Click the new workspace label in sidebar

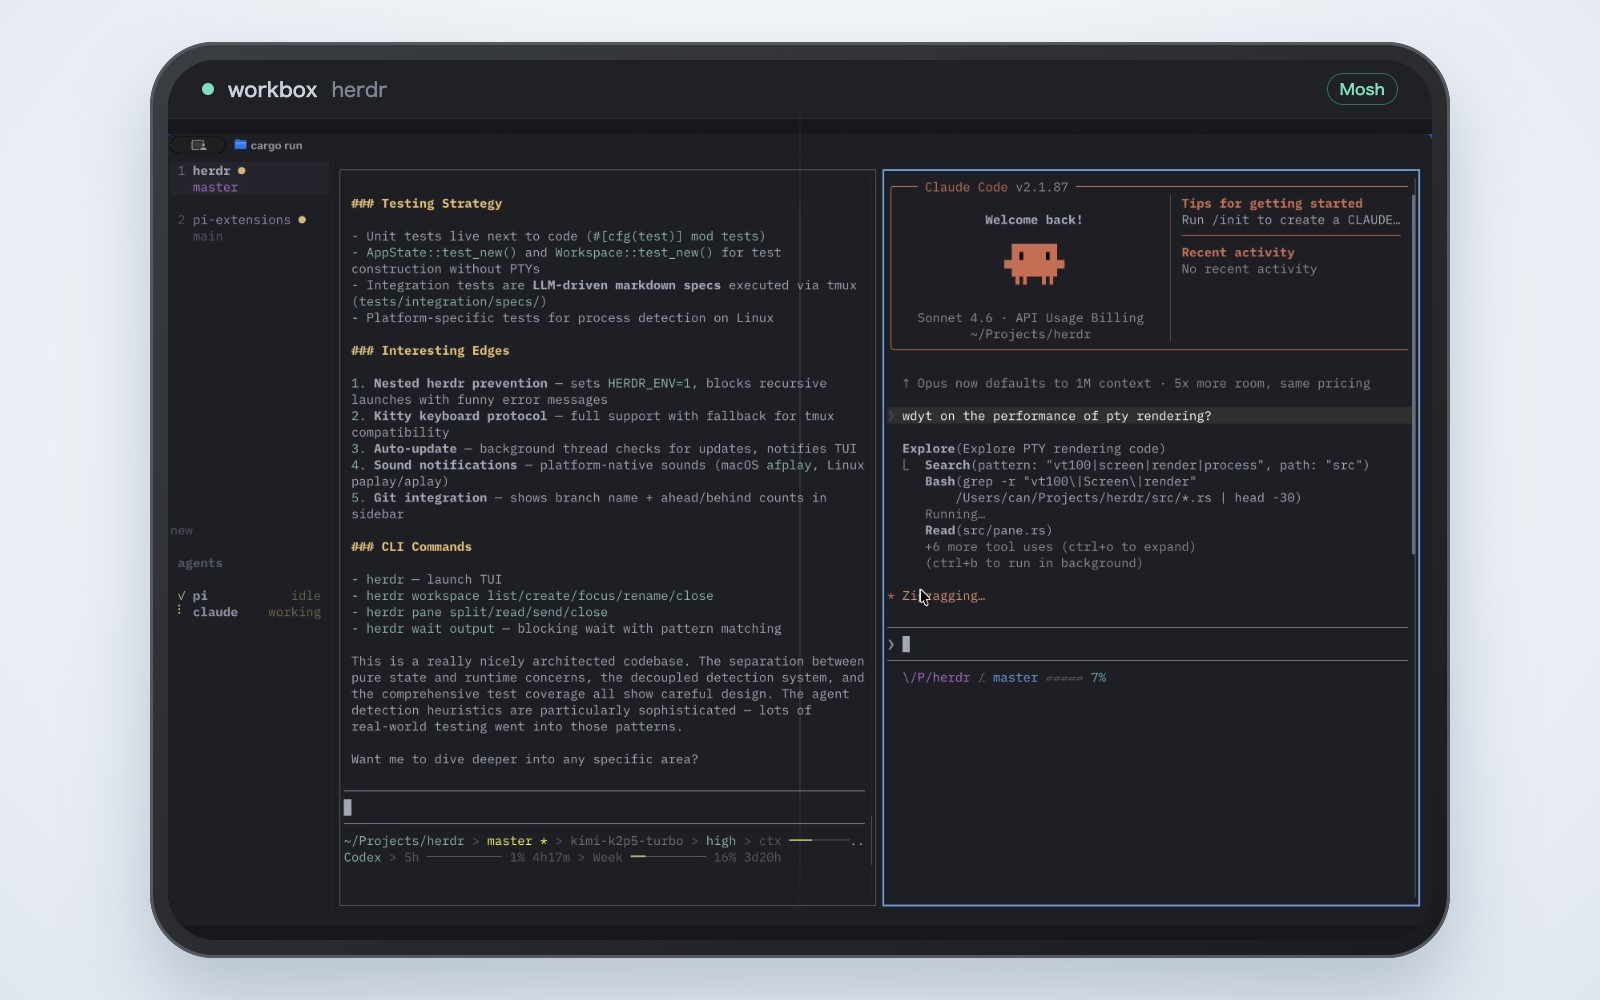point(182,531)
